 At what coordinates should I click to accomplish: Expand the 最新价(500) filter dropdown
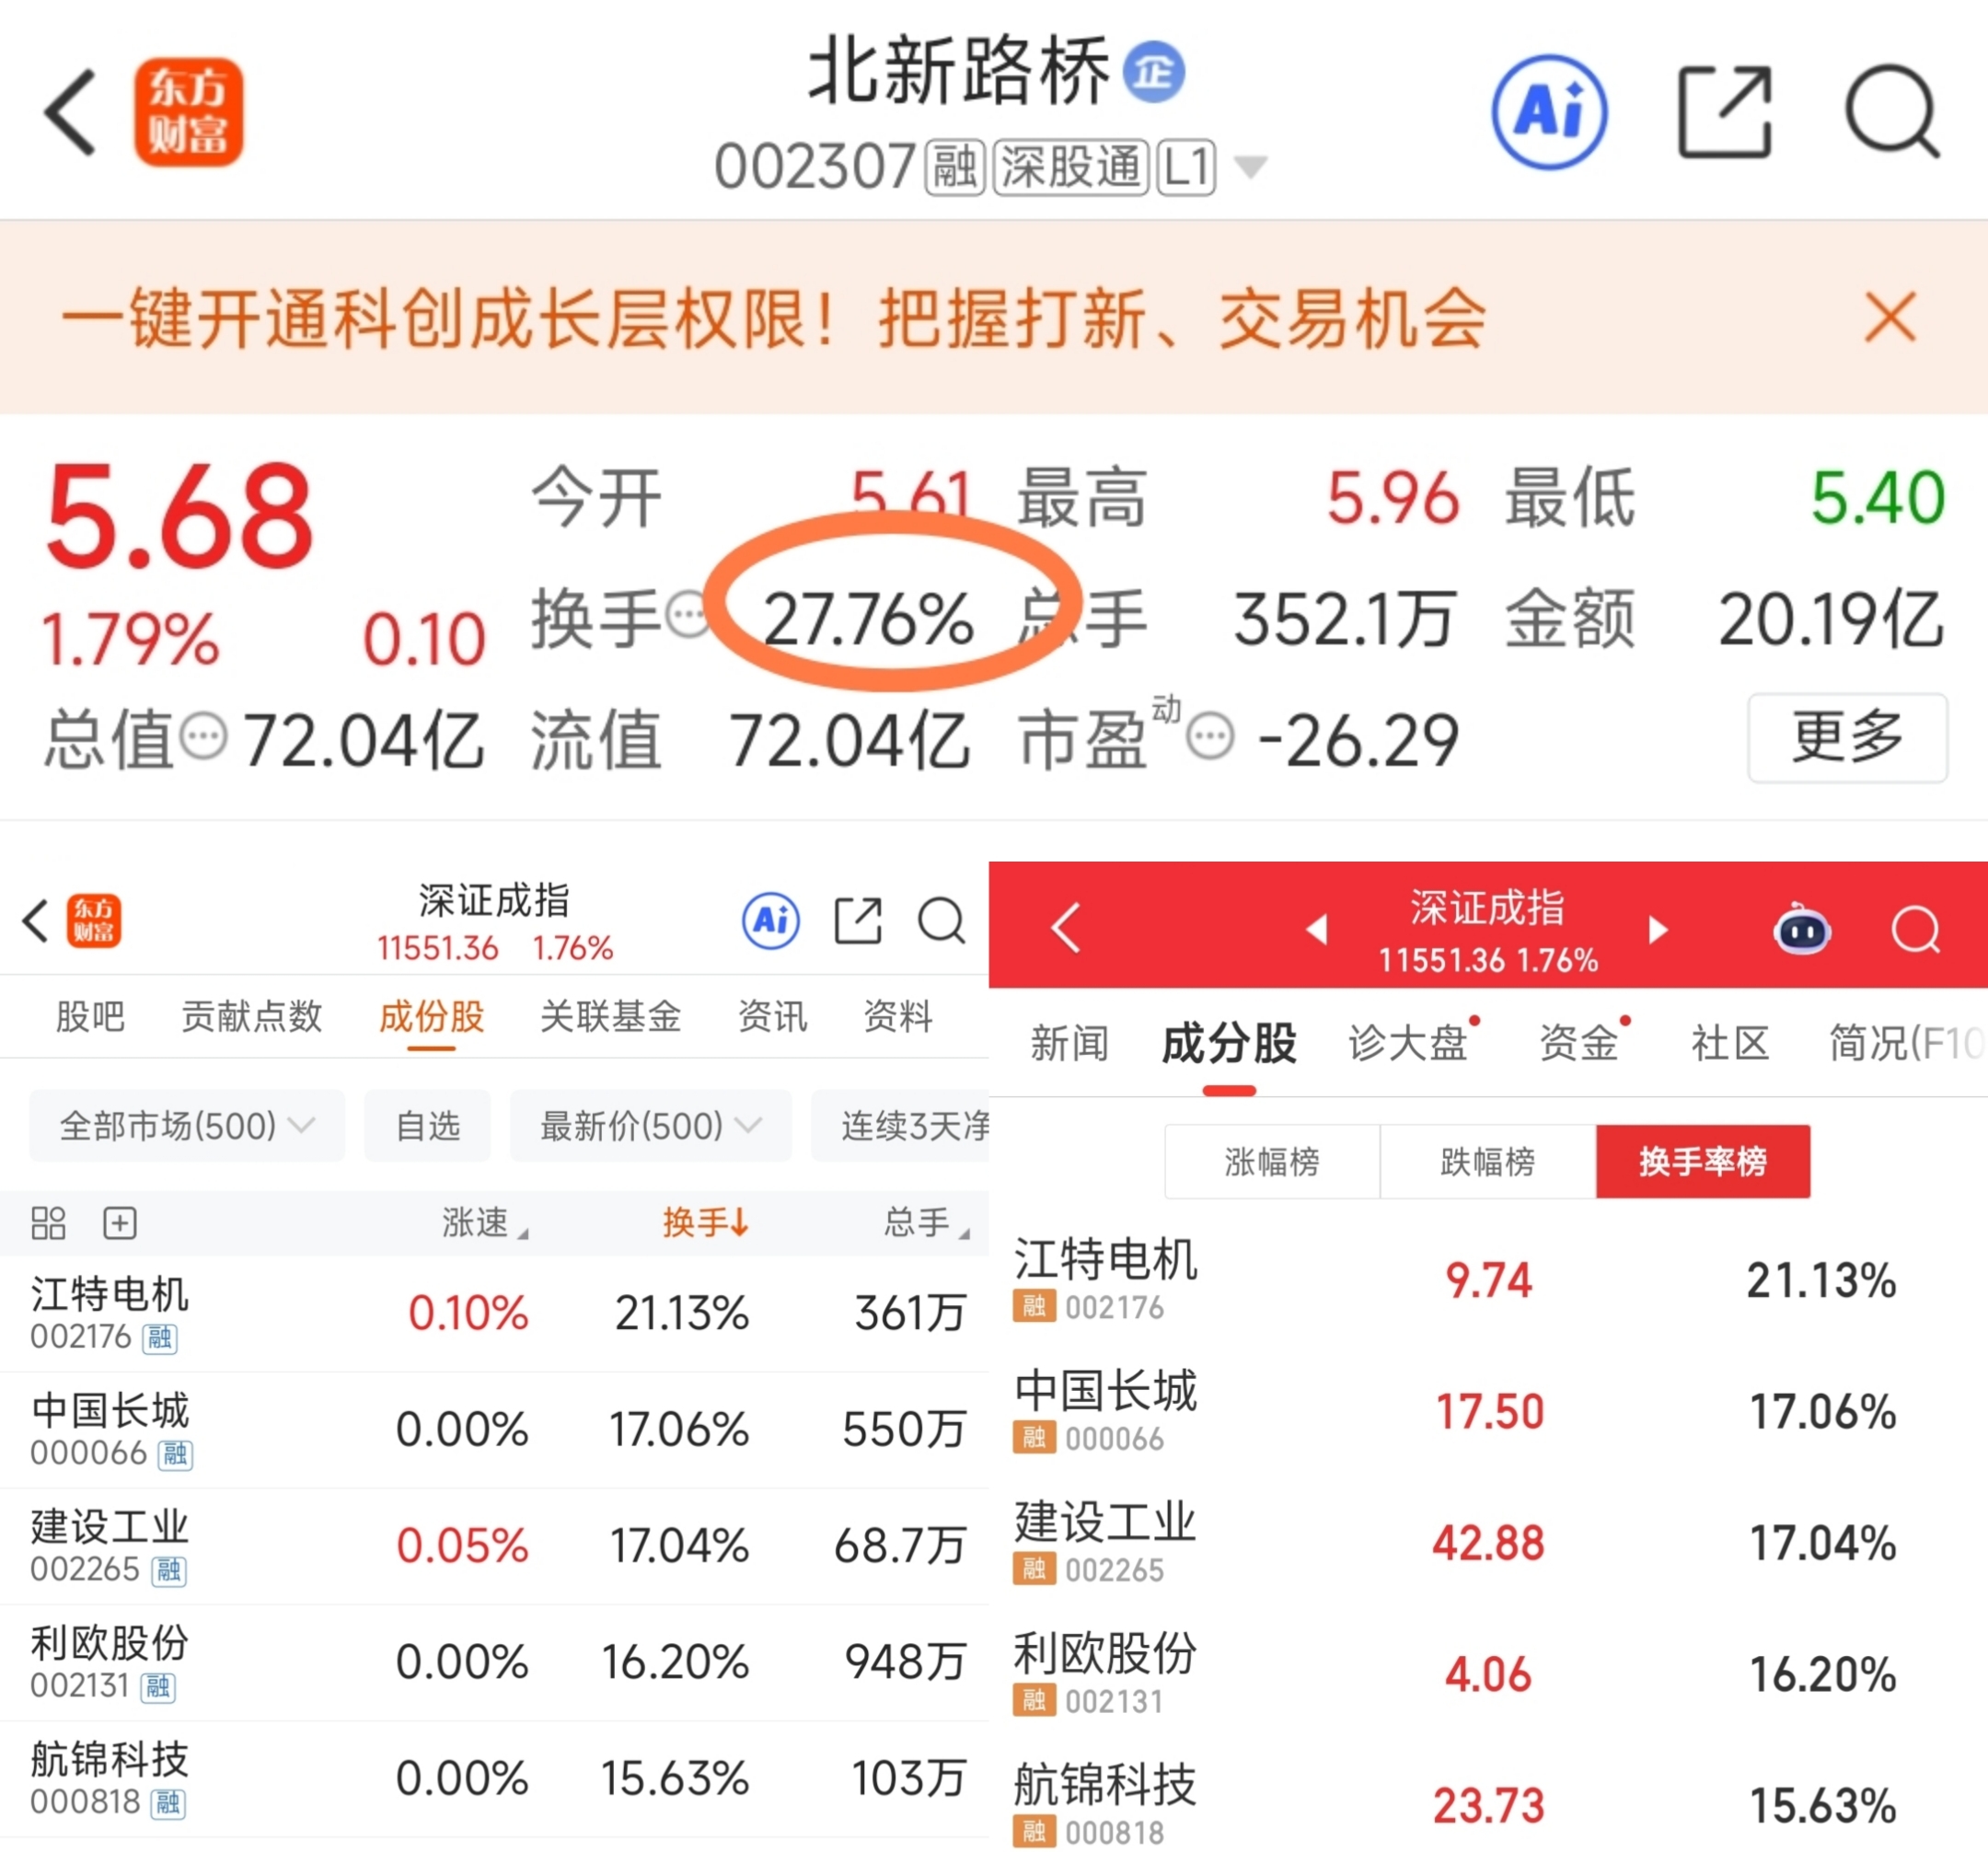click(x=651, y=1126)
